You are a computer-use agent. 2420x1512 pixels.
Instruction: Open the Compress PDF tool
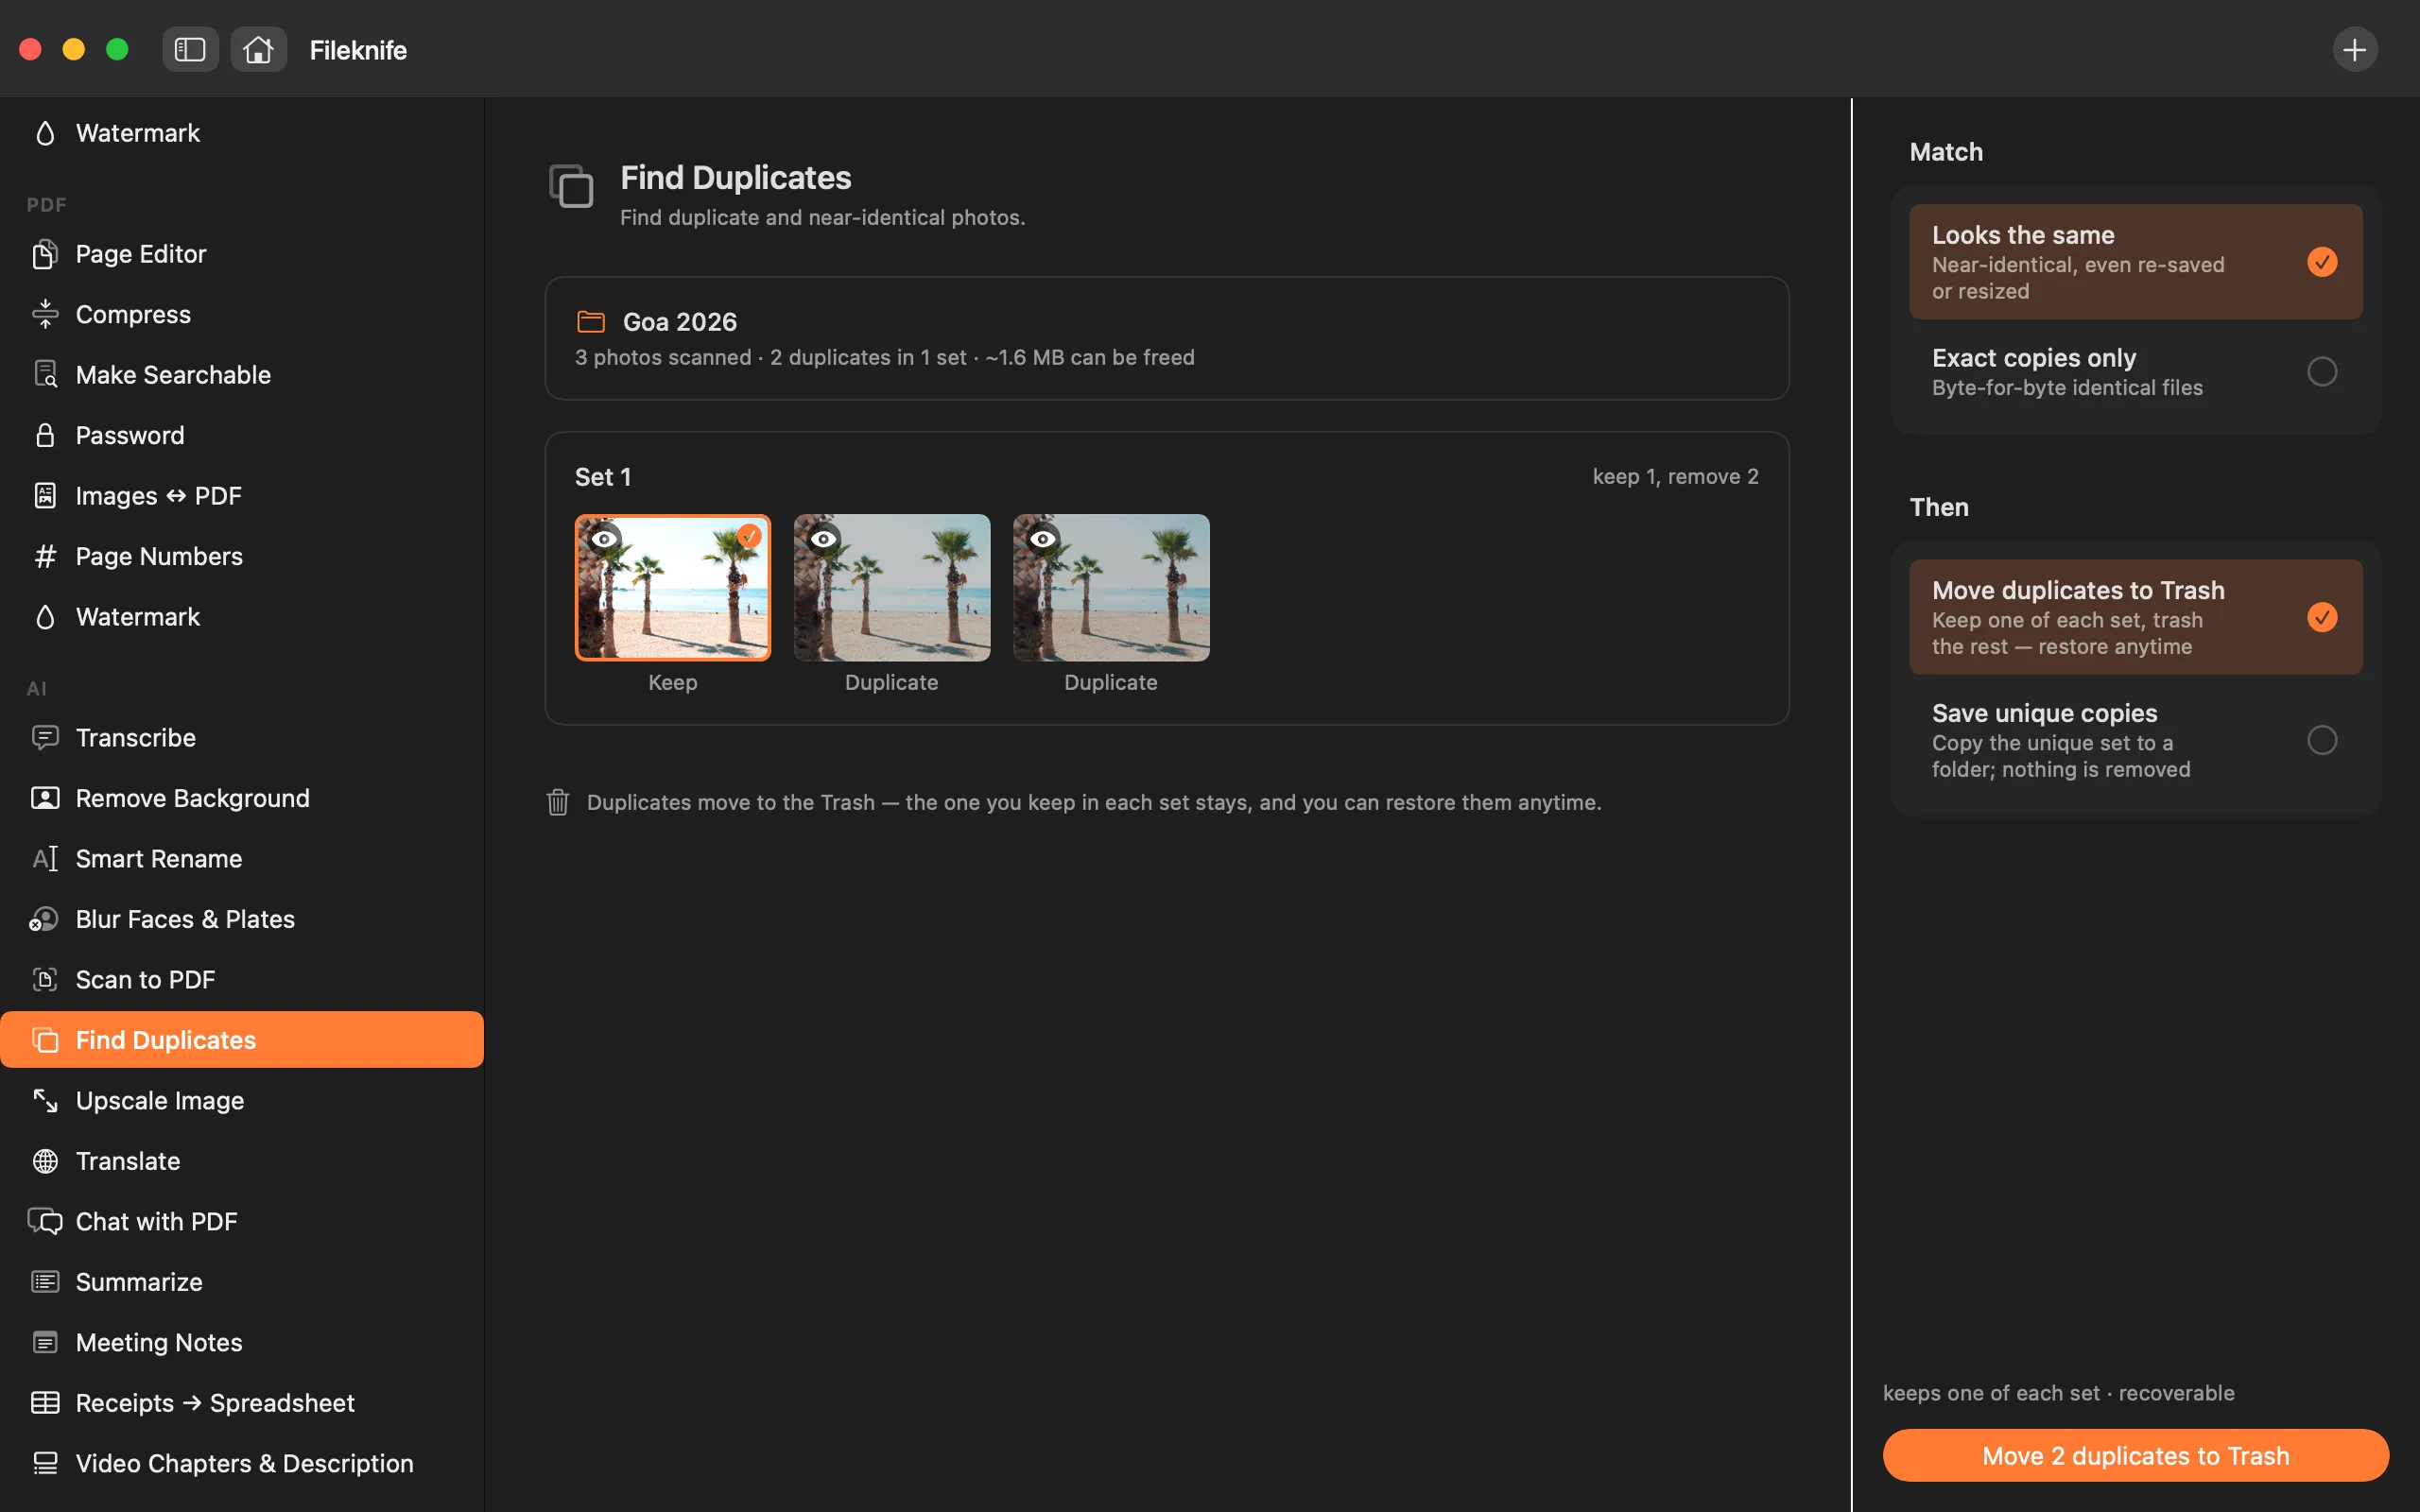coord(242,314)
